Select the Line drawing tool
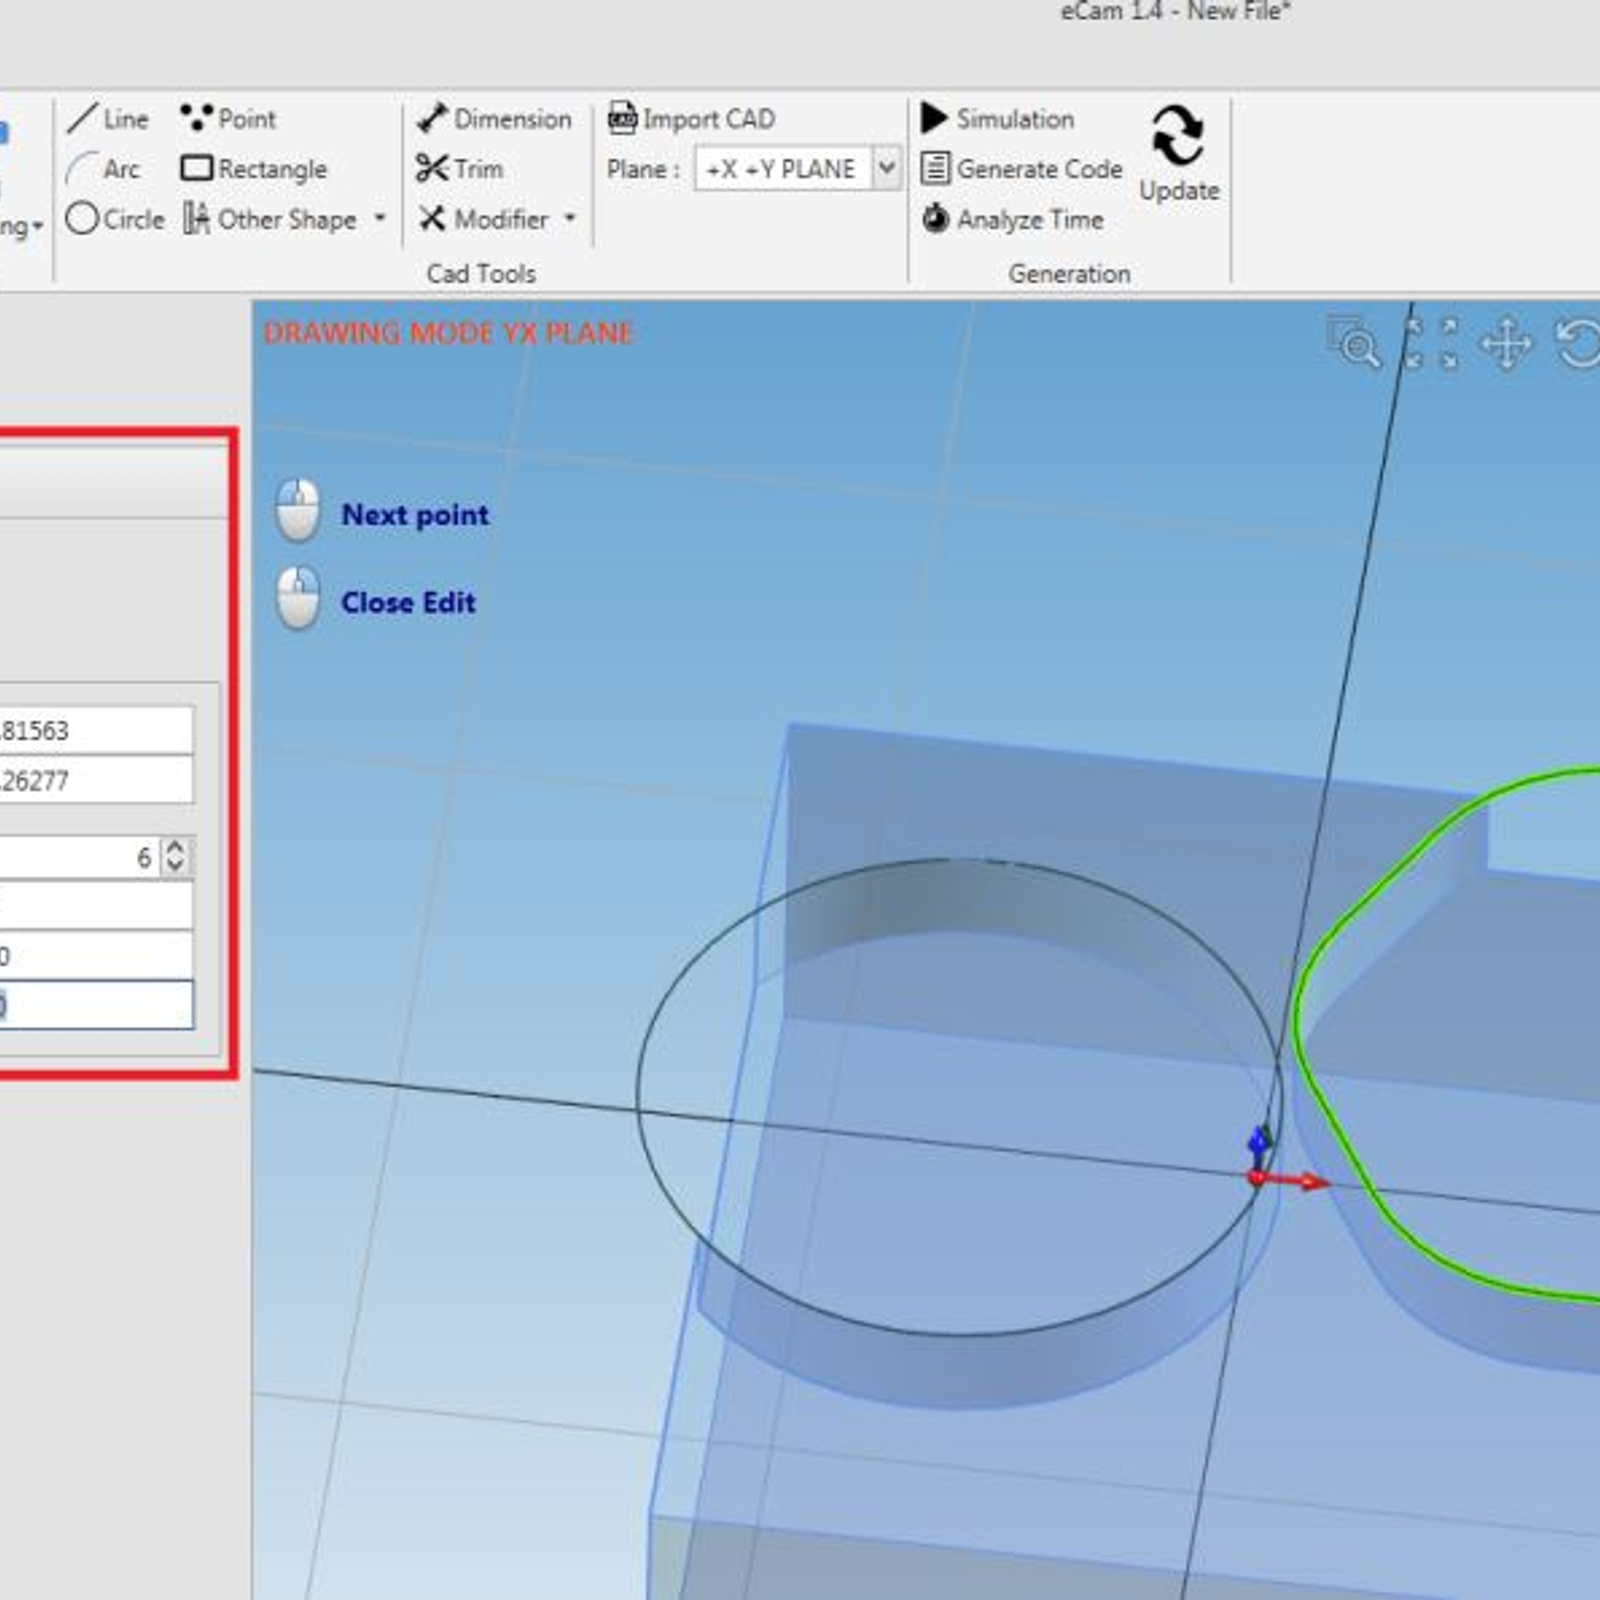Viewport: 1600px width, 1600px height. point(108,119)
